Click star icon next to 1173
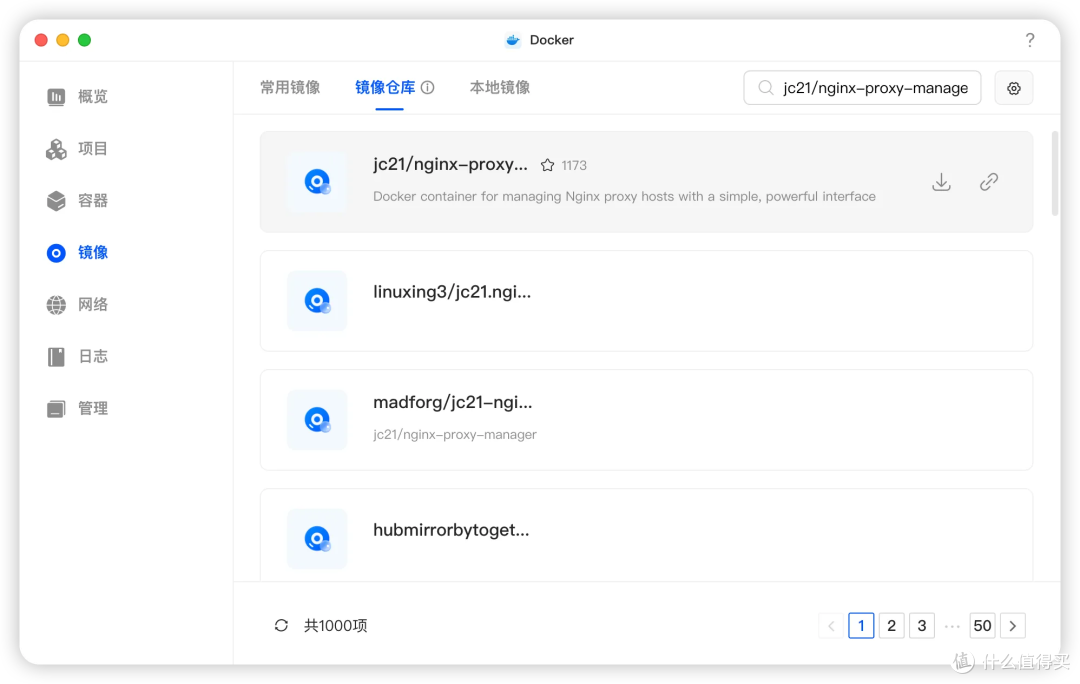The image size is (1080, 684). click(x=547, y=165)
